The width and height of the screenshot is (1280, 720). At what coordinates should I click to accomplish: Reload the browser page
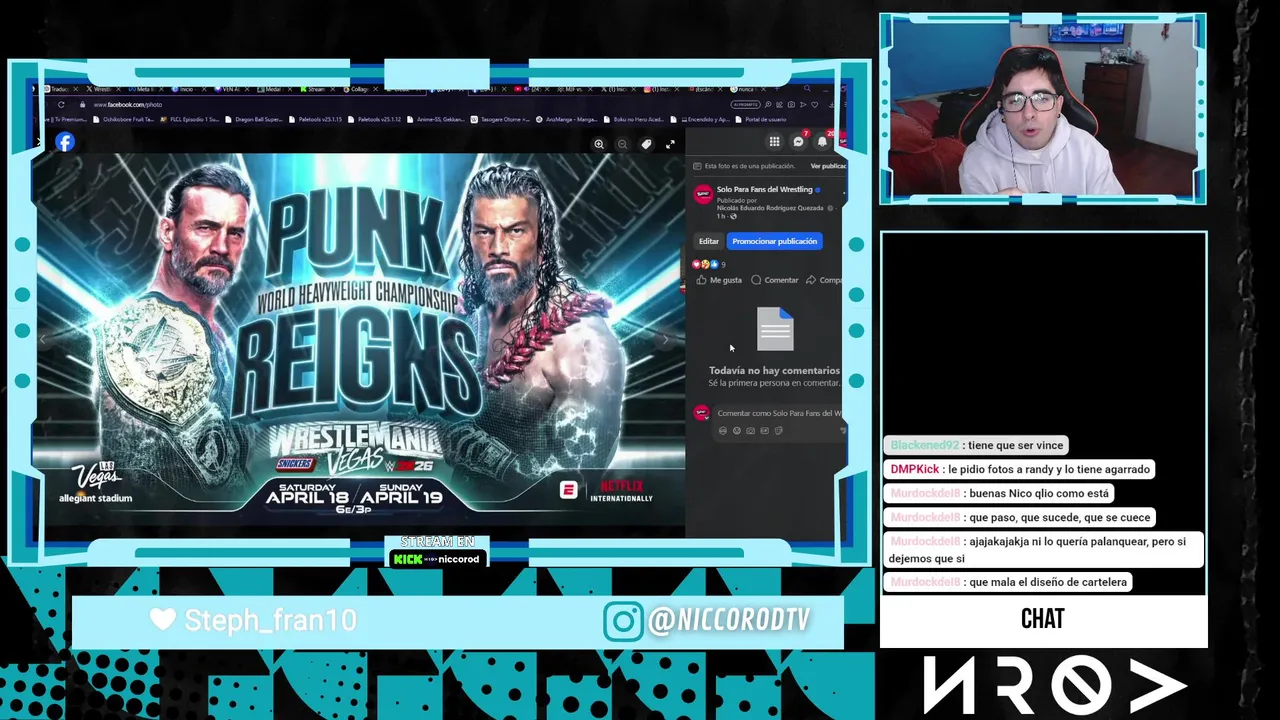61,104
